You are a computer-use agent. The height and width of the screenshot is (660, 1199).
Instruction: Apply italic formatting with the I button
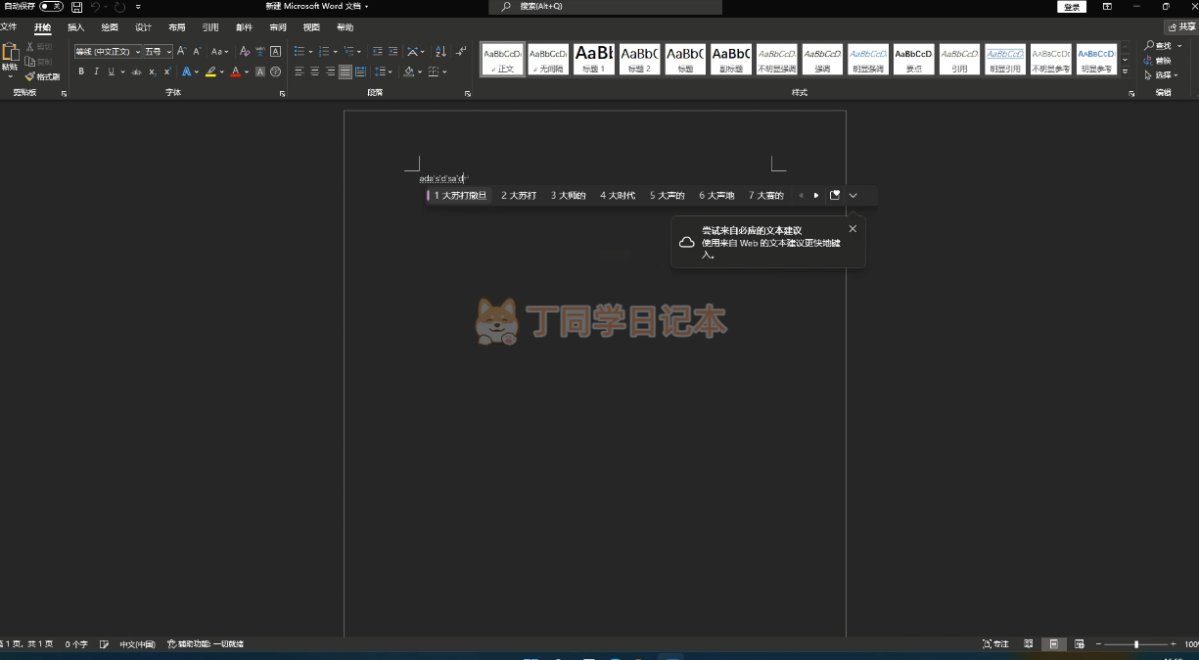[96, 72]
